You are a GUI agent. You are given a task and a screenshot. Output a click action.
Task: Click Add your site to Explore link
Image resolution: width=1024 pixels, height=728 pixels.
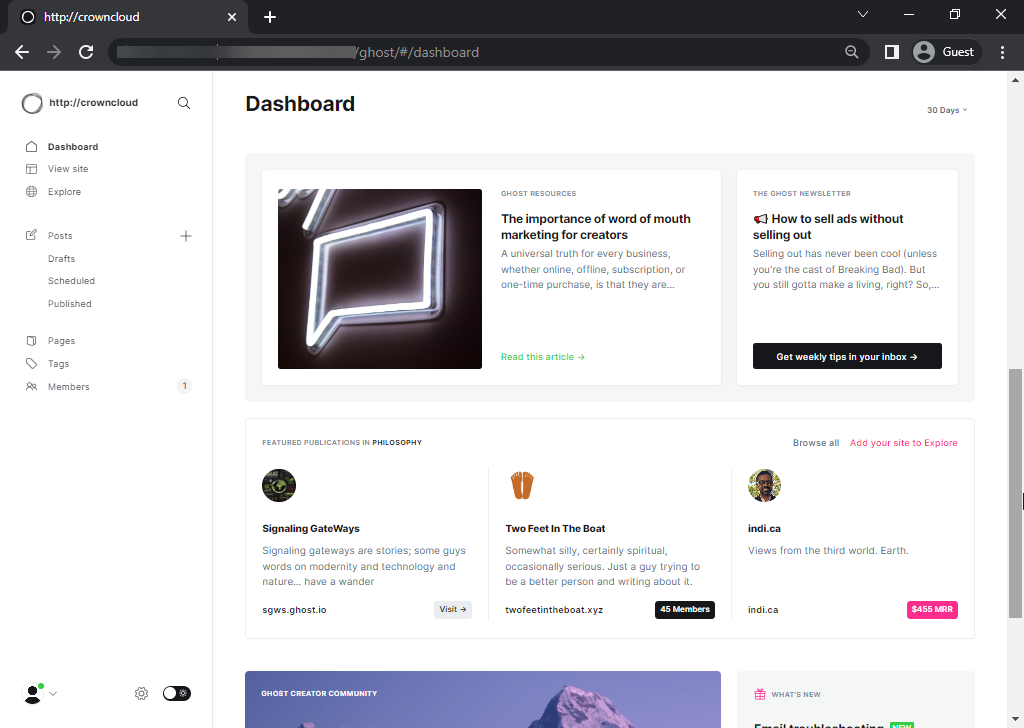click(x=903, y=443)
